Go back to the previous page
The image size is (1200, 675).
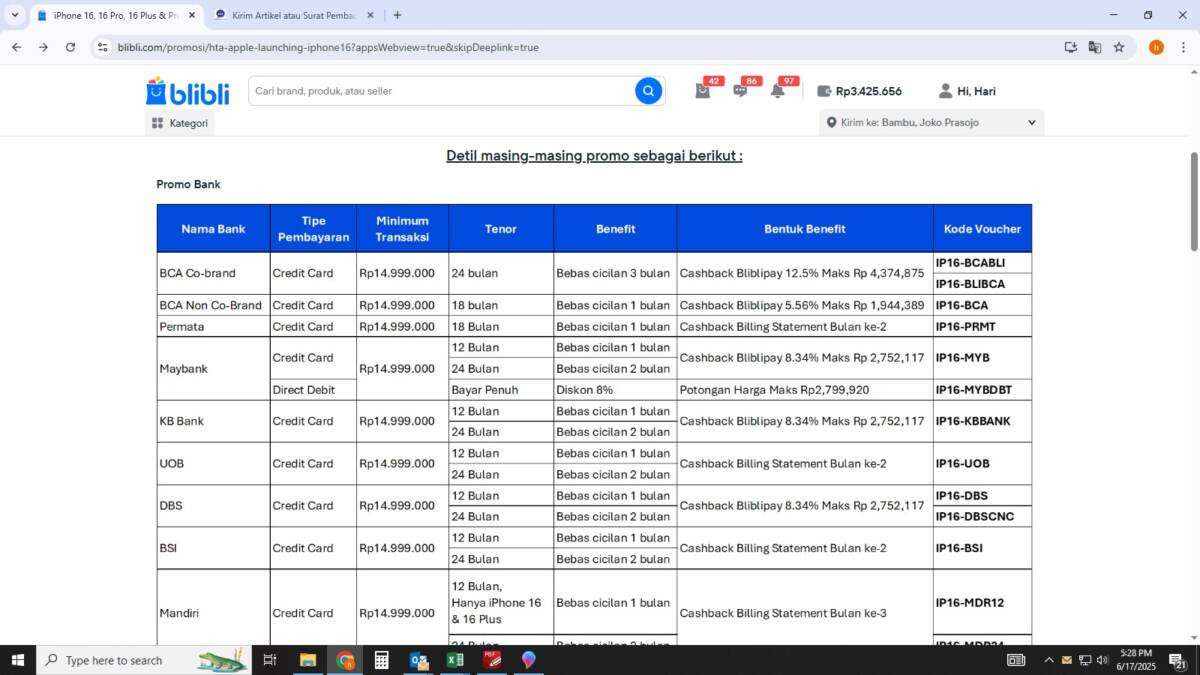click(x=16, y=47)
